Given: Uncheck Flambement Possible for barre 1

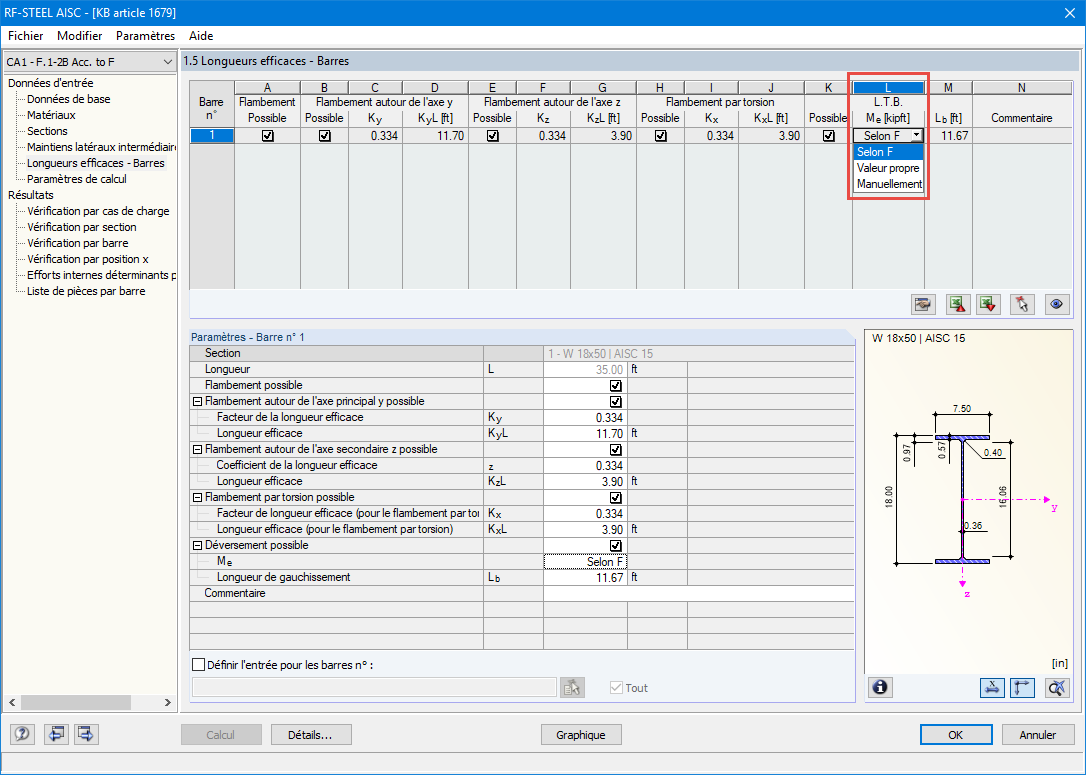Looking at the screenshot, I should click(x=266, y=135).
